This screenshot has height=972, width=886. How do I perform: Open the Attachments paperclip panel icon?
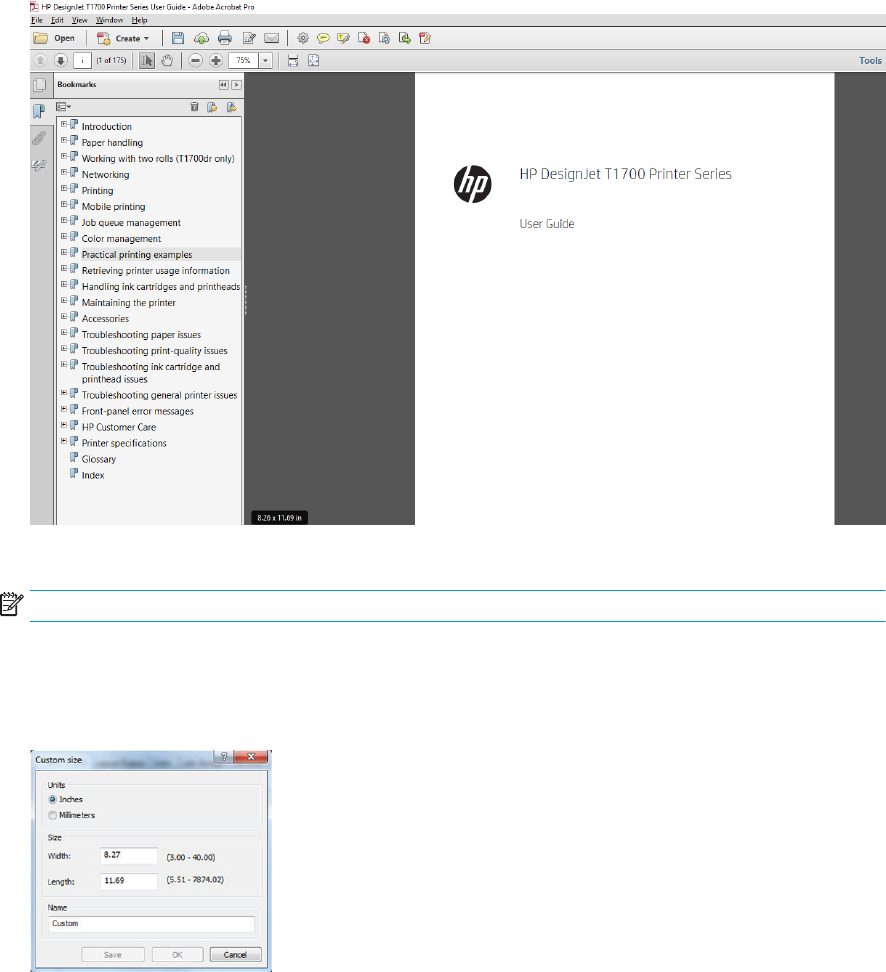pyautogui.click(x=39, y=138)
